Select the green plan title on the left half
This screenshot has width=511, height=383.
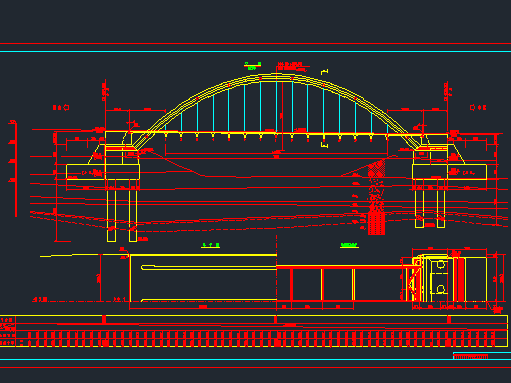click(x=211, y=246)
